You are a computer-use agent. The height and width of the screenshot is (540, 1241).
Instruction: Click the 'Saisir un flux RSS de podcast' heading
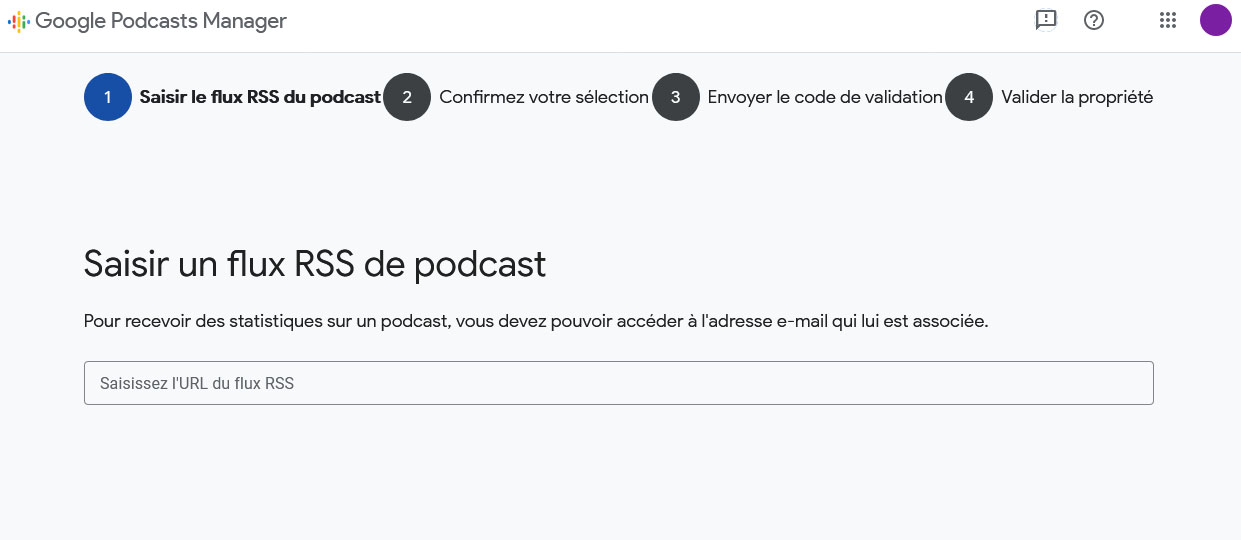[315, 264]
